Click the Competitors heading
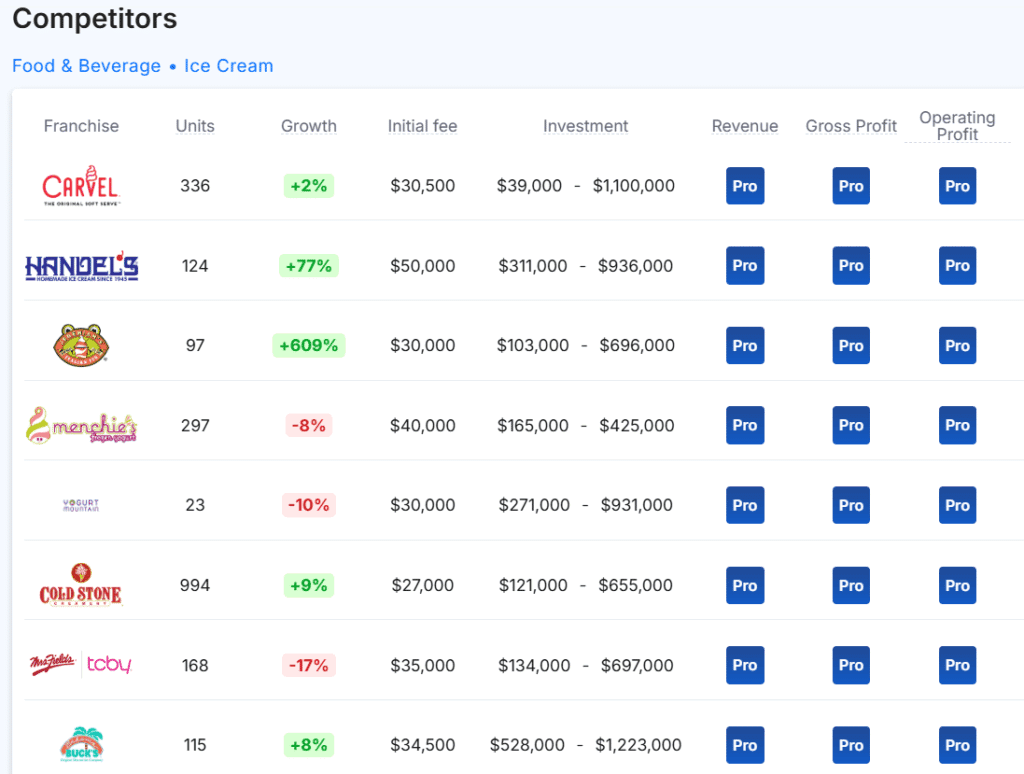This screenshot has width=1024, height=774. [95, 18]
